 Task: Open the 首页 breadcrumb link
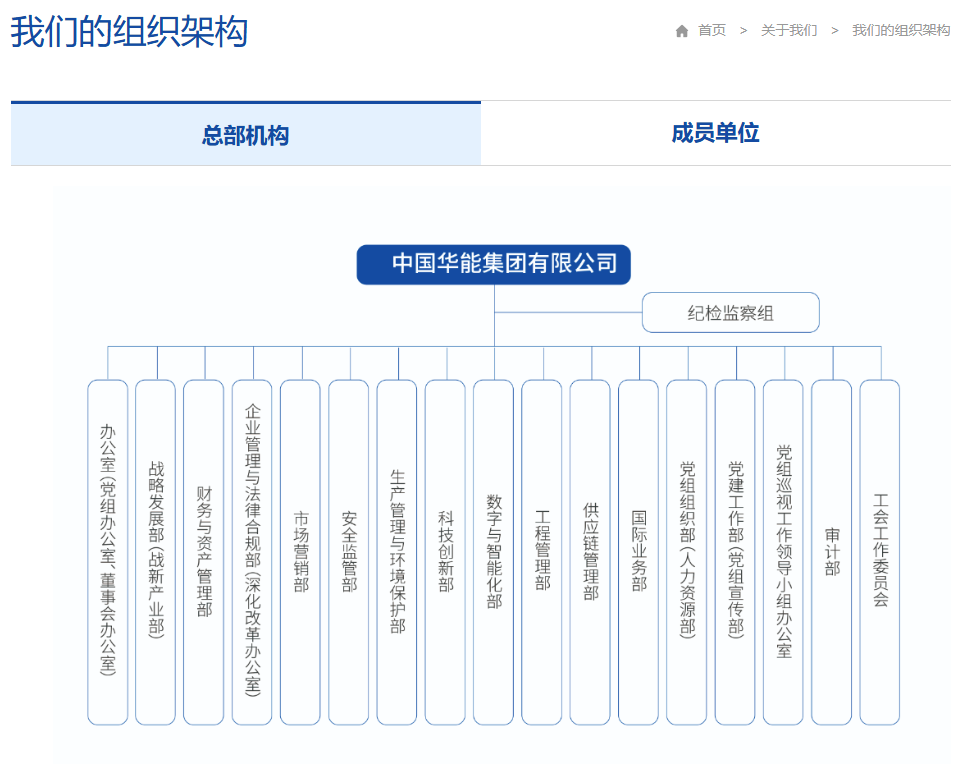click(x=712, y=31)
